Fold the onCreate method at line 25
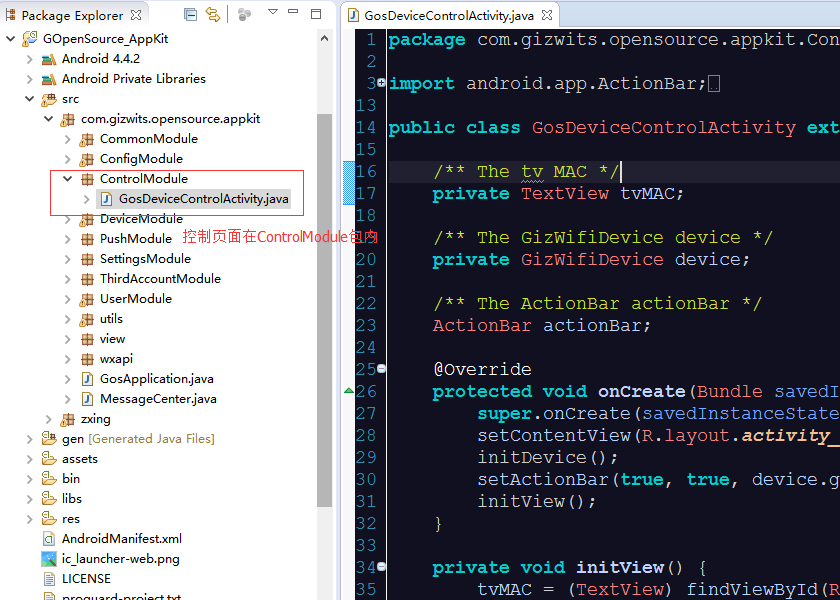The width and height of the screenshot is (840, 600). (381, 369)
